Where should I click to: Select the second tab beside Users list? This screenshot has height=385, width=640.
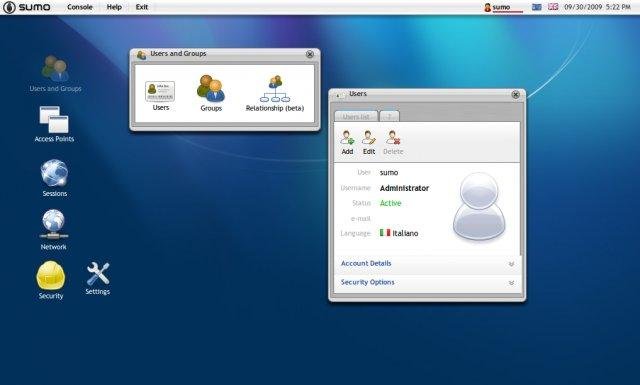click(389, 116)
